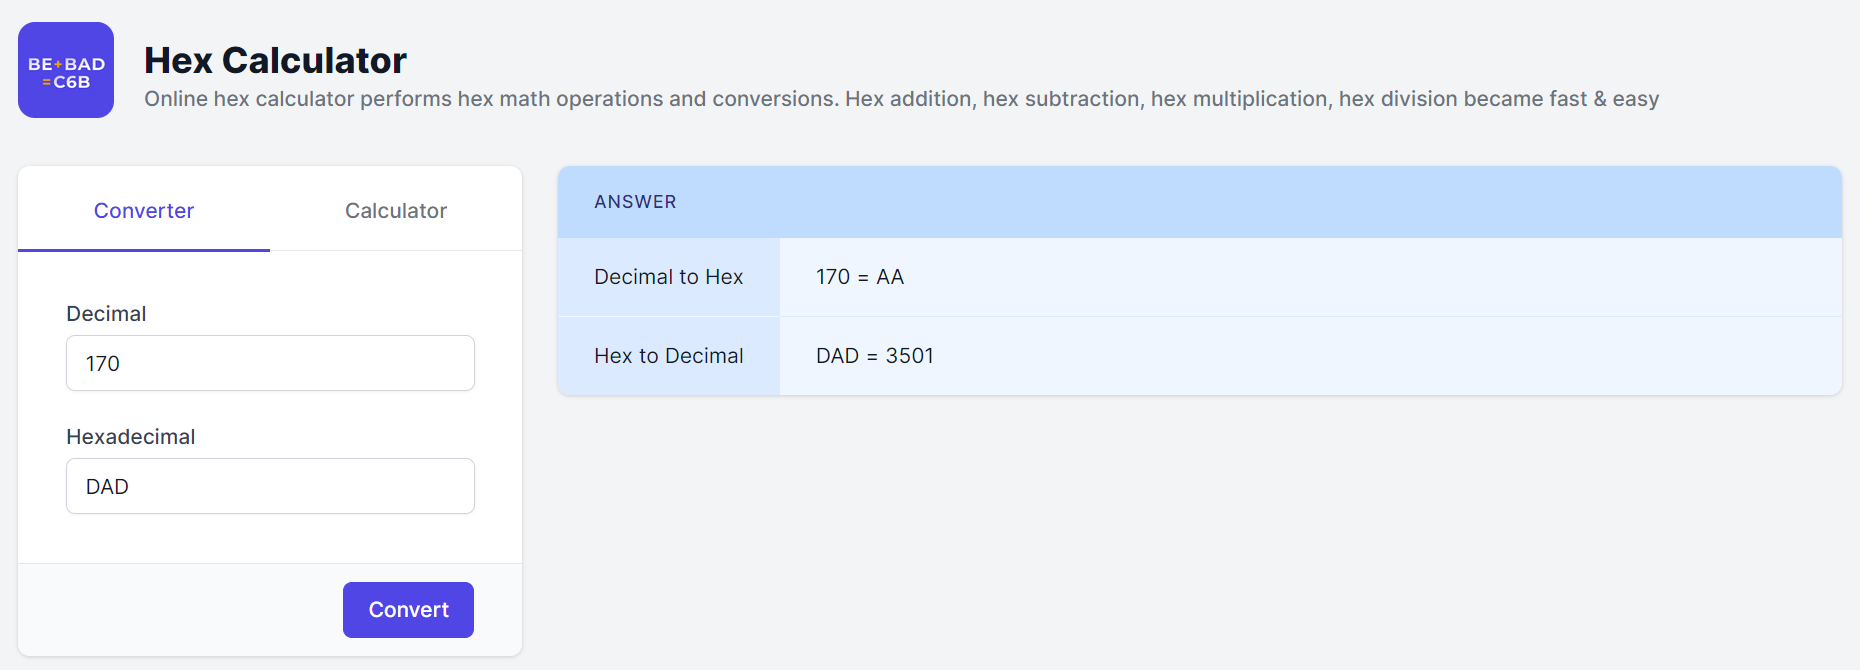Click the ANSWER panel header
Screen dimensions: 1860x670
pos(635,202)
